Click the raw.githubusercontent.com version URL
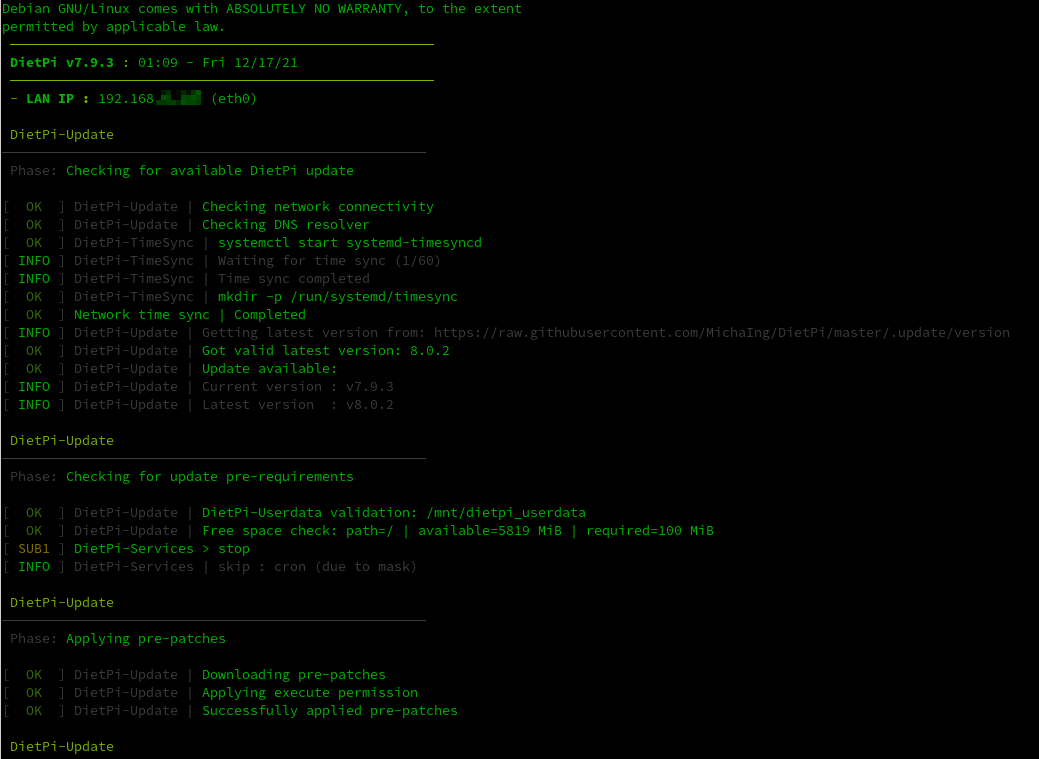The height and width of the screenshot is (759, 1039). (x=722, y=333)
